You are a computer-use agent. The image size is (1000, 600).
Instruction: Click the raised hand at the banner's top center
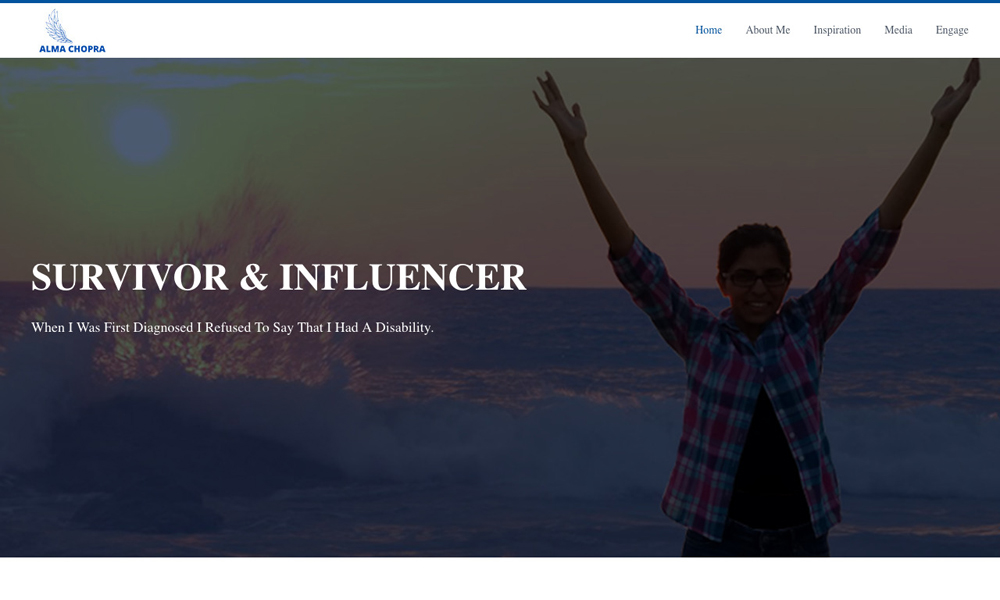[559, 107]
